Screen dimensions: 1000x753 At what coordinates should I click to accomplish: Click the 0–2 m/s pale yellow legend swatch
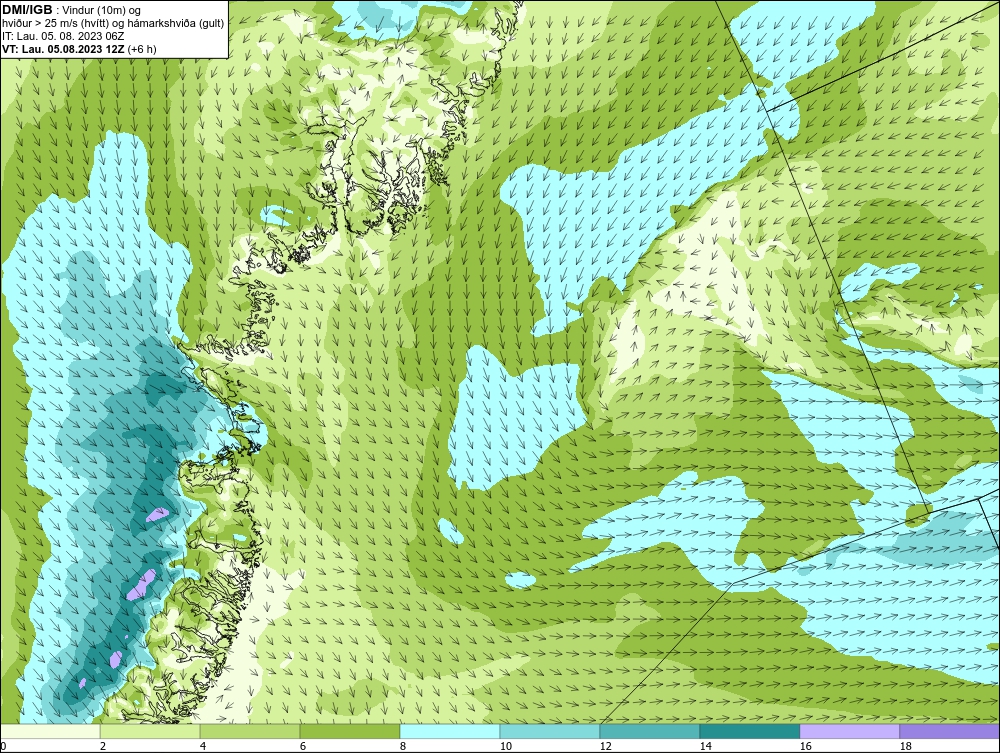pos(50,731)
